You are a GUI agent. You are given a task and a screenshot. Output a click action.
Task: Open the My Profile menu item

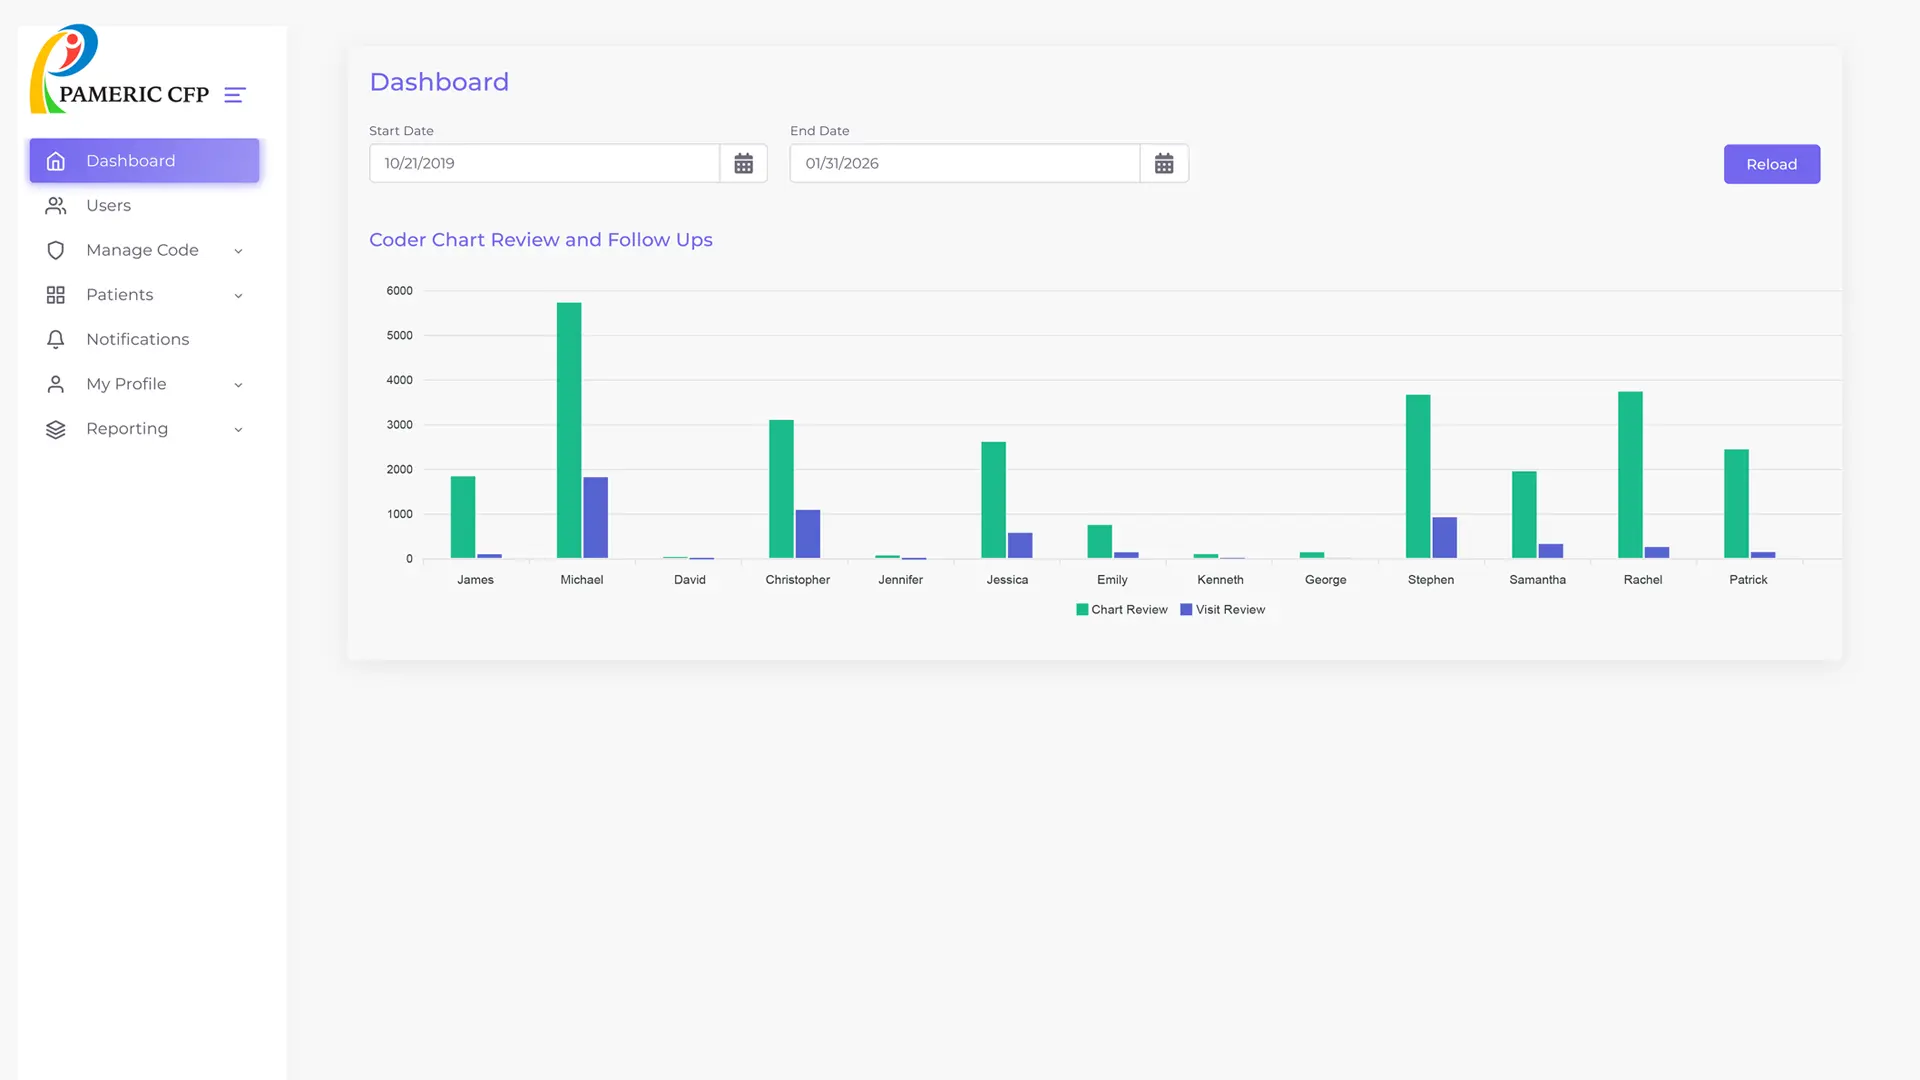click(x=126, y=384)
